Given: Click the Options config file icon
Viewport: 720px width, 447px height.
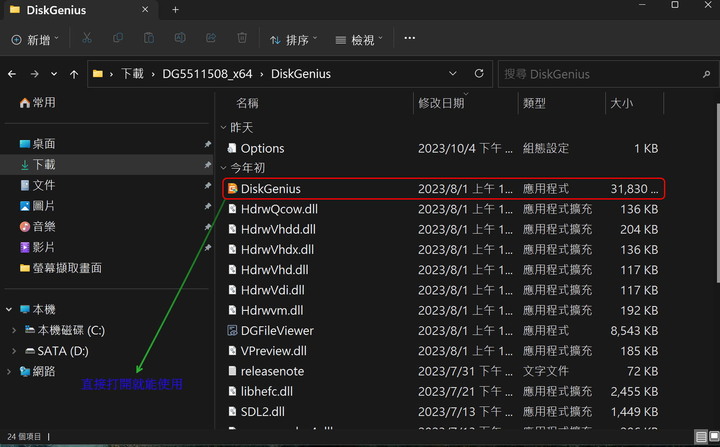Looking at the screenshot, I should pos(233,148).
